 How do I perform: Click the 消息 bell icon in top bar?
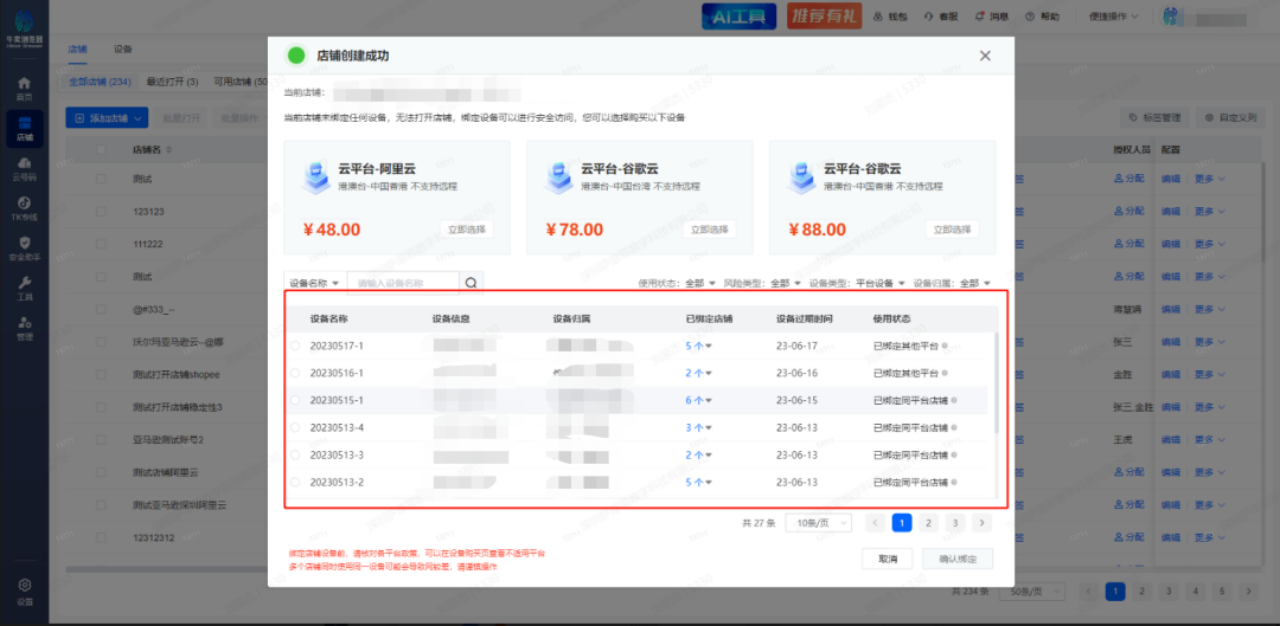pyautogui.click(x=992, y=17)
